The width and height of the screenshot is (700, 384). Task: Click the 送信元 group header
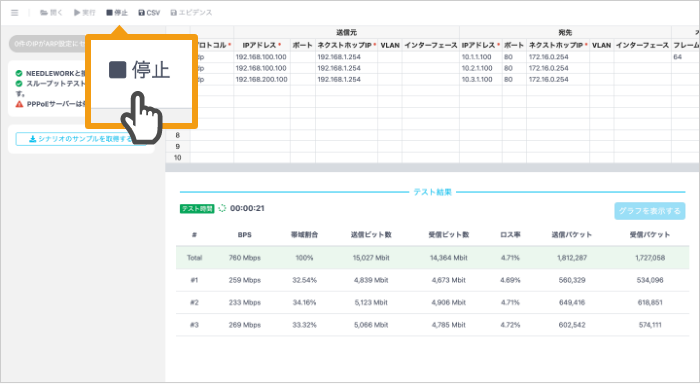coord(346,33)
